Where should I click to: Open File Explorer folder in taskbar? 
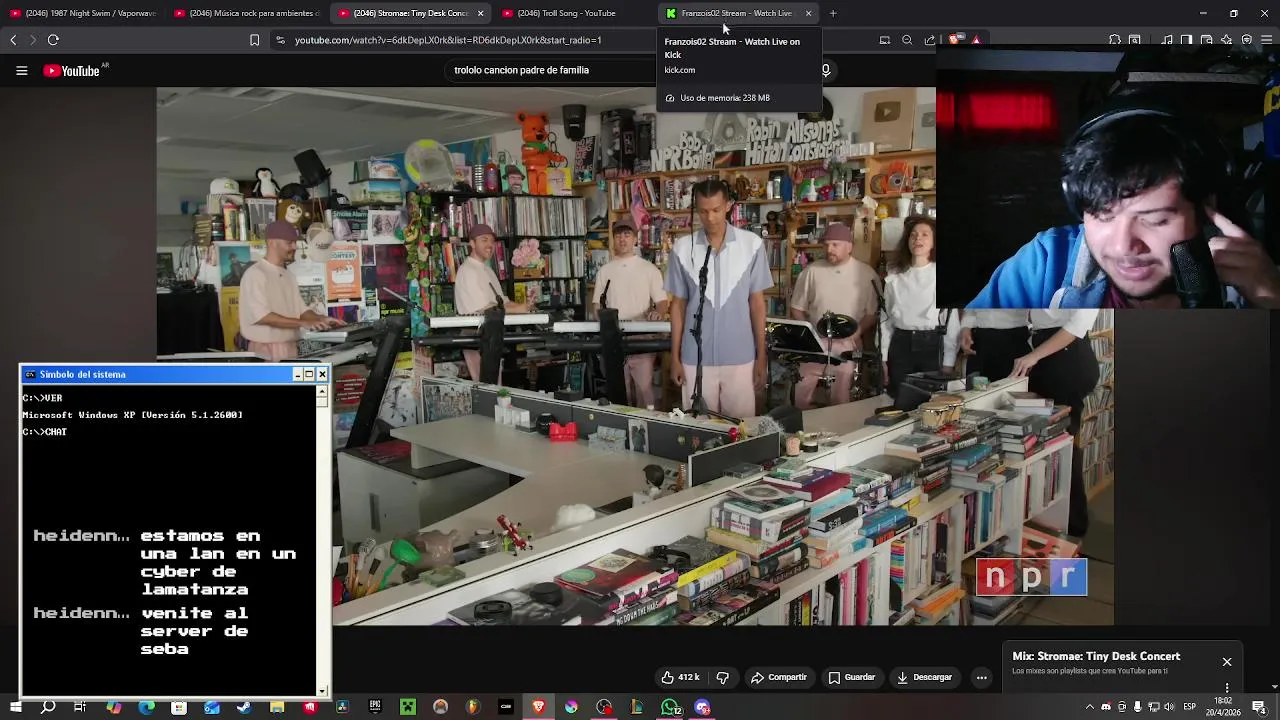pos(277,708)
